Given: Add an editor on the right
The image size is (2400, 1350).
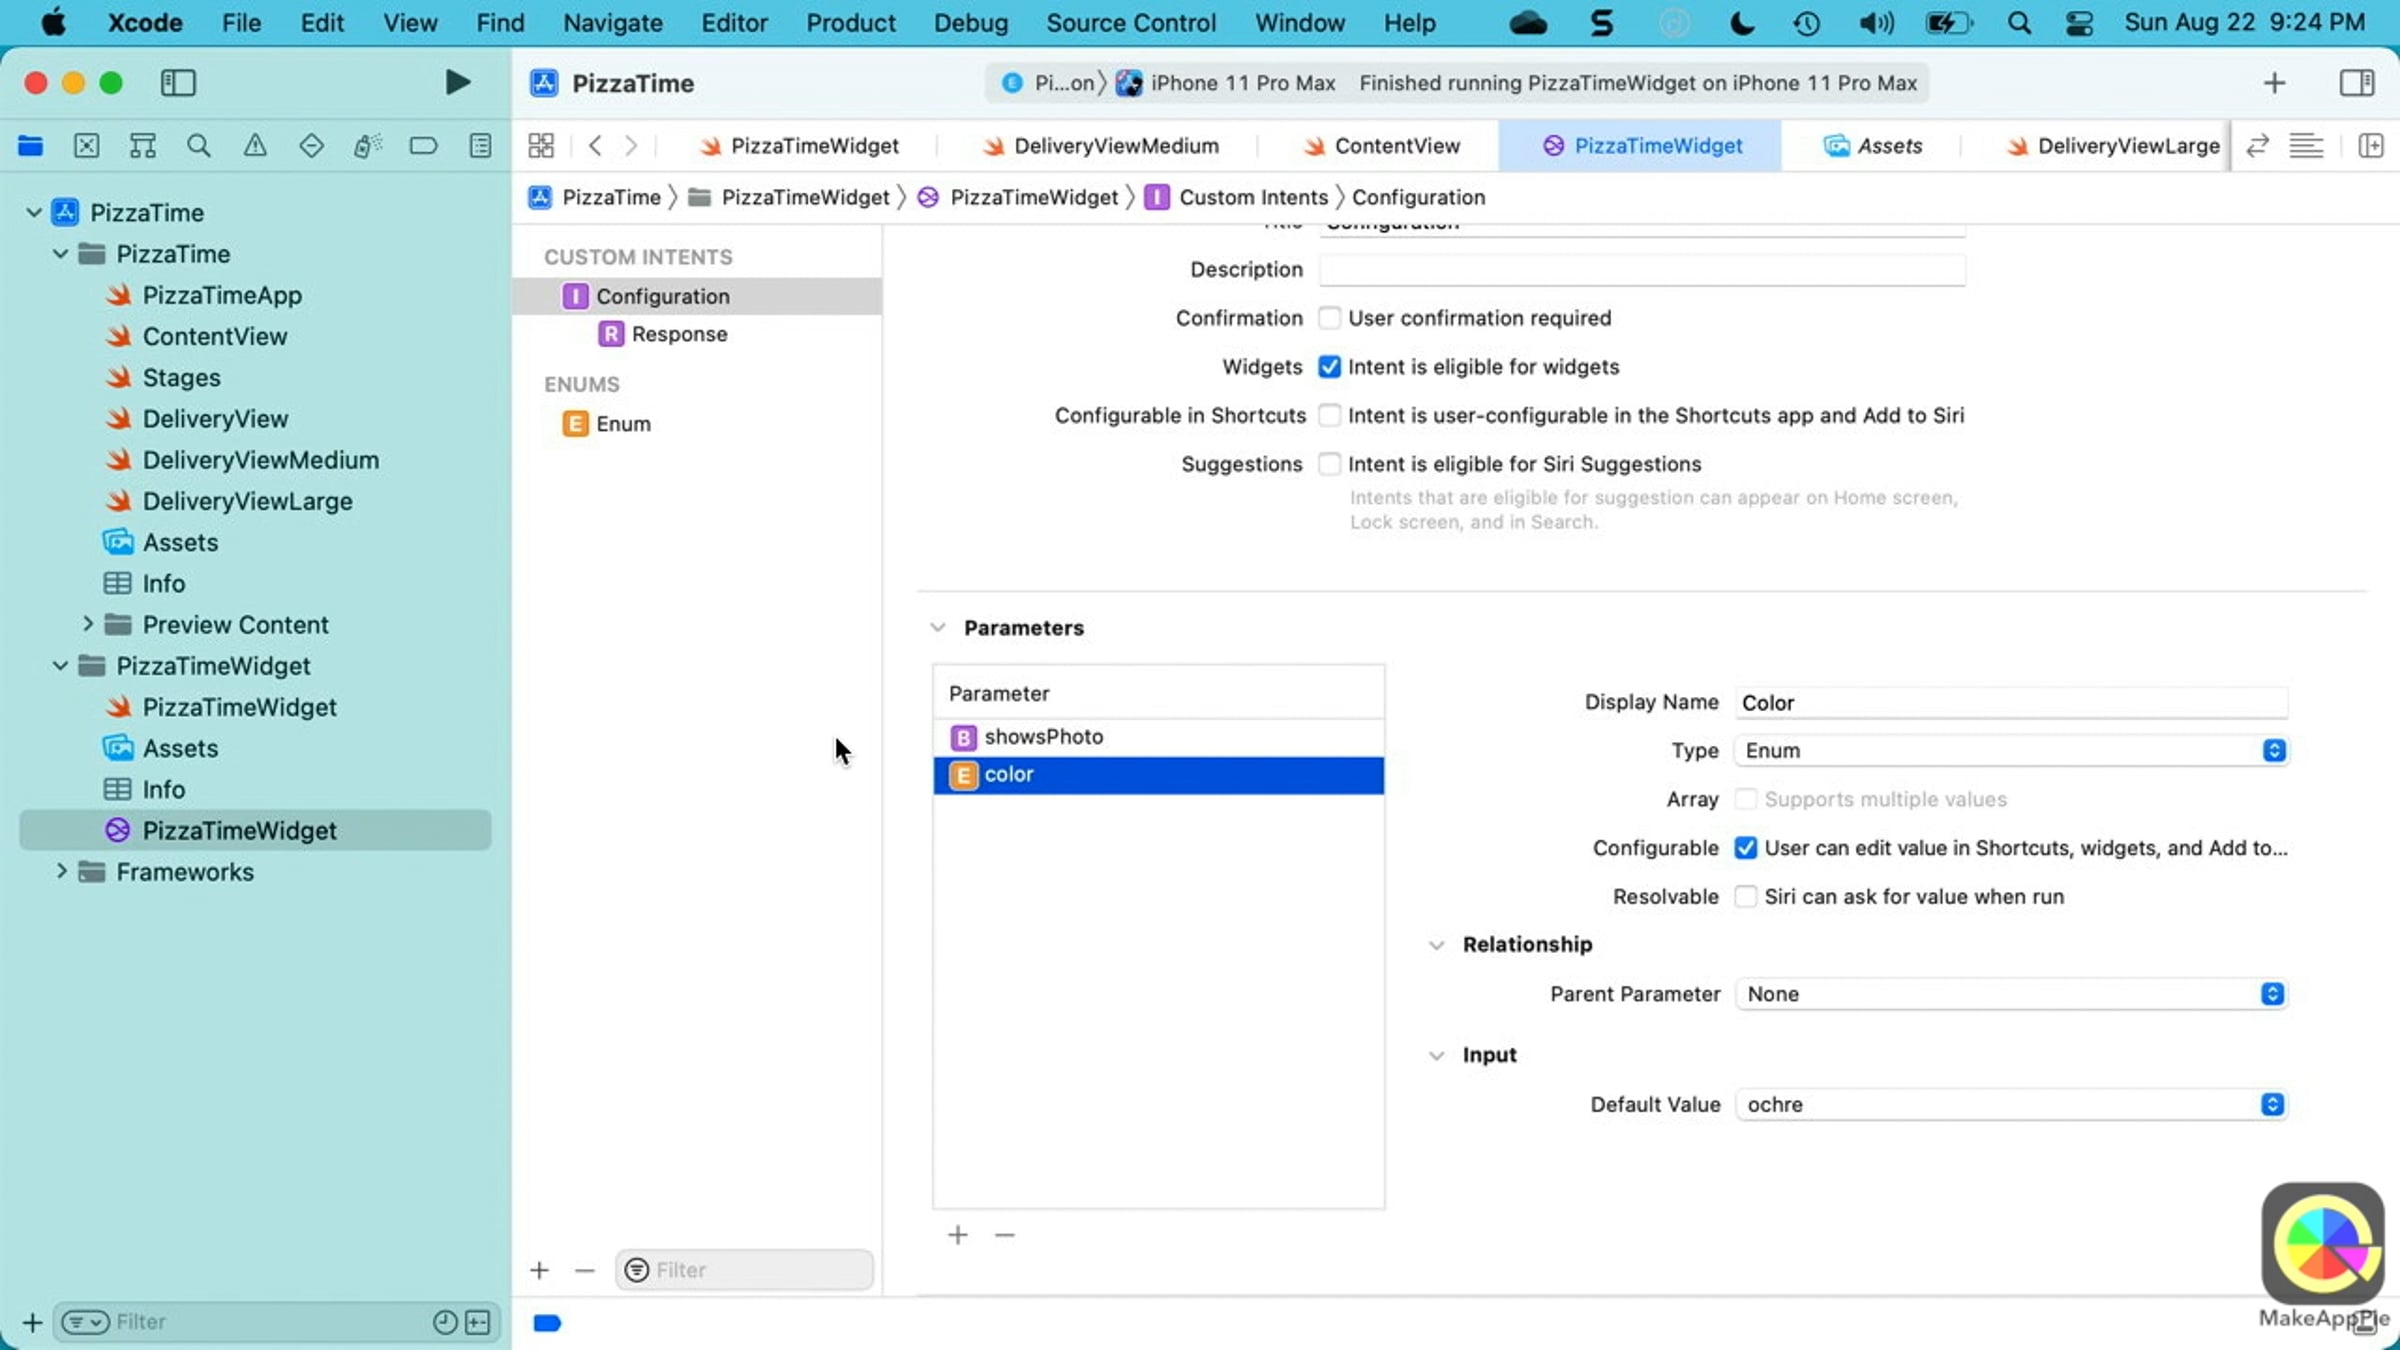Looking at the screenshot, I should 2370,146.
